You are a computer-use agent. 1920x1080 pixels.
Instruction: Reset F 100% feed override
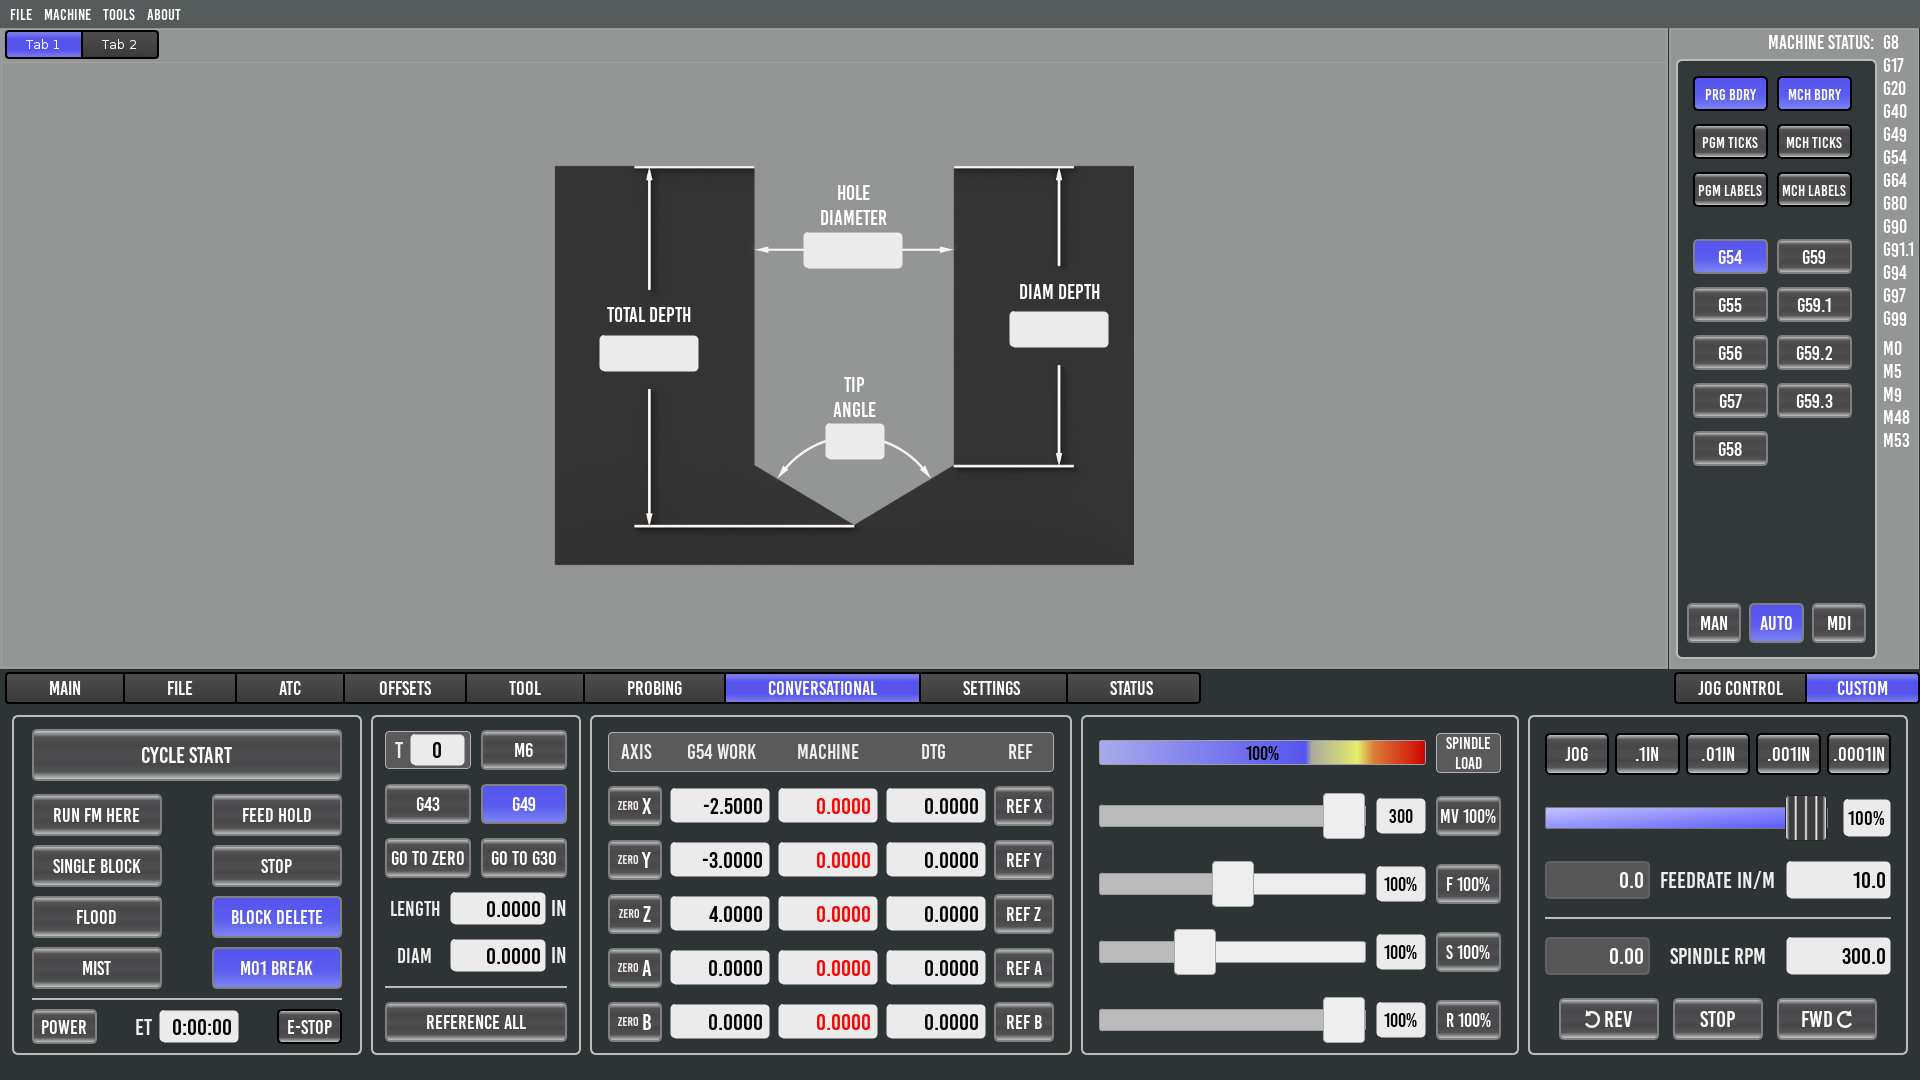pyautogui.click(x=1468, y=884)
